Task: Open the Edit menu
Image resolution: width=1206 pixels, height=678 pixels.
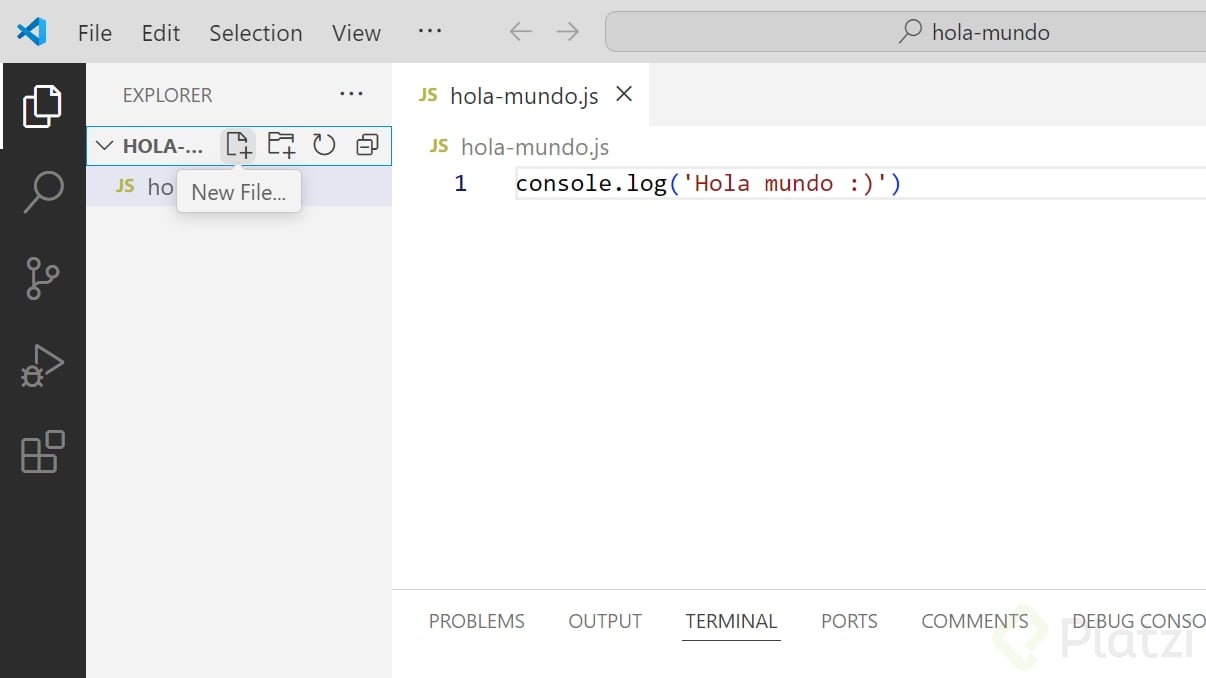Action: 161,33
